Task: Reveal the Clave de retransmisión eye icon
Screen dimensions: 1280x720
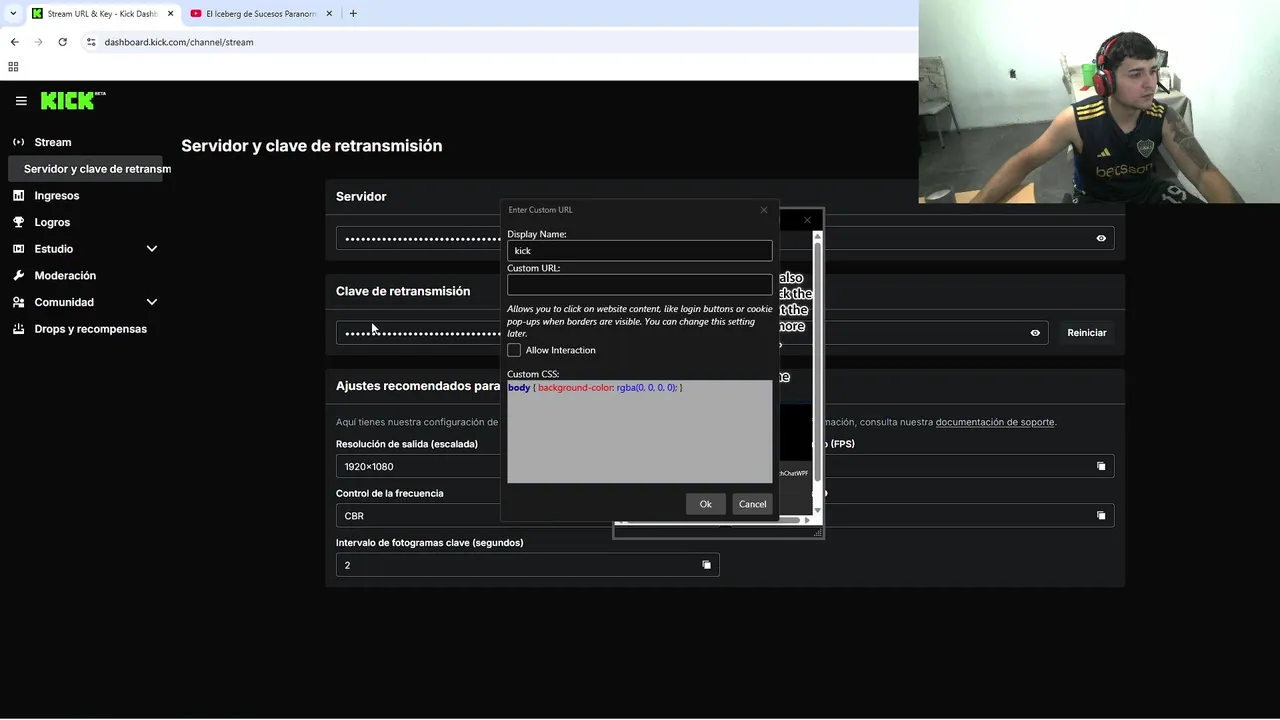Action: [1035, 333]
